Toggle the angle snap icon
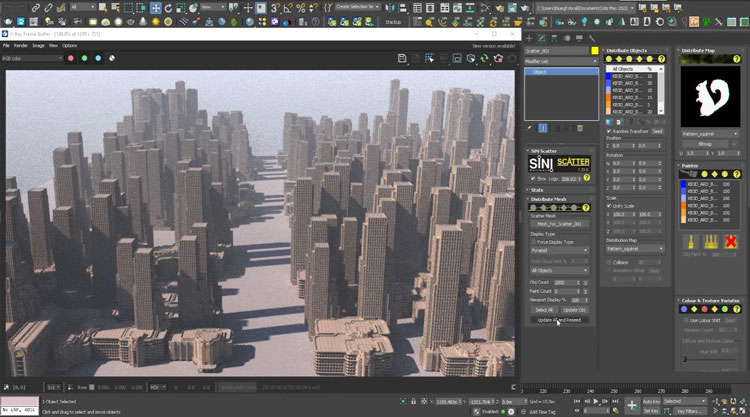 click(x=288, y=8)
